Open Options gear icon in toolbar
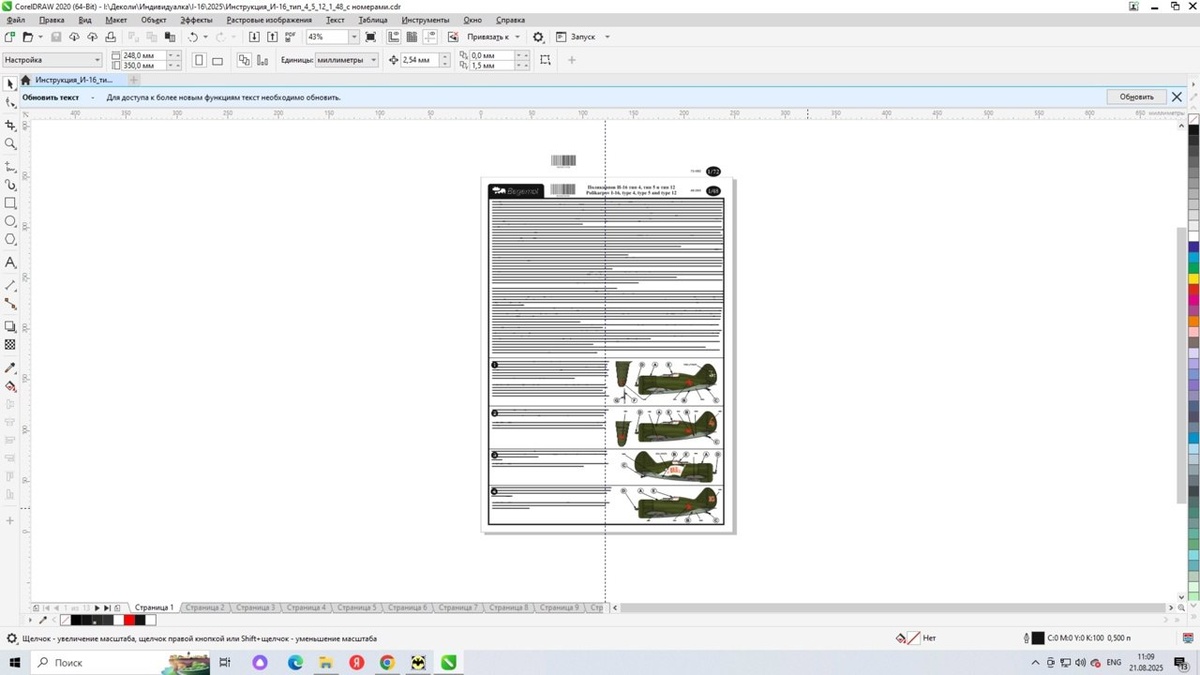Screen dimensions: 1200x675 pos(538,37)
